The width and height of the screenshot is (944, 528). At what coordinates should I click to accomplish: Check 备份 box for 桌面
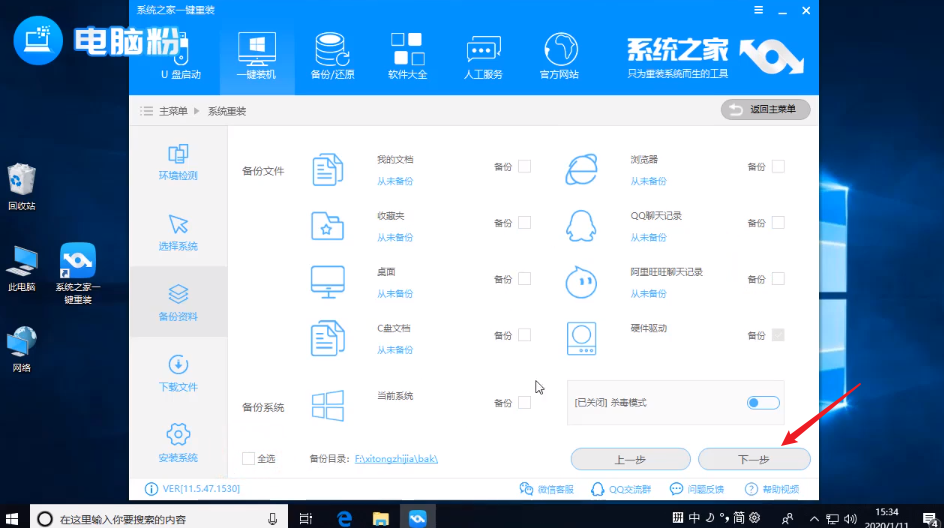524,279
